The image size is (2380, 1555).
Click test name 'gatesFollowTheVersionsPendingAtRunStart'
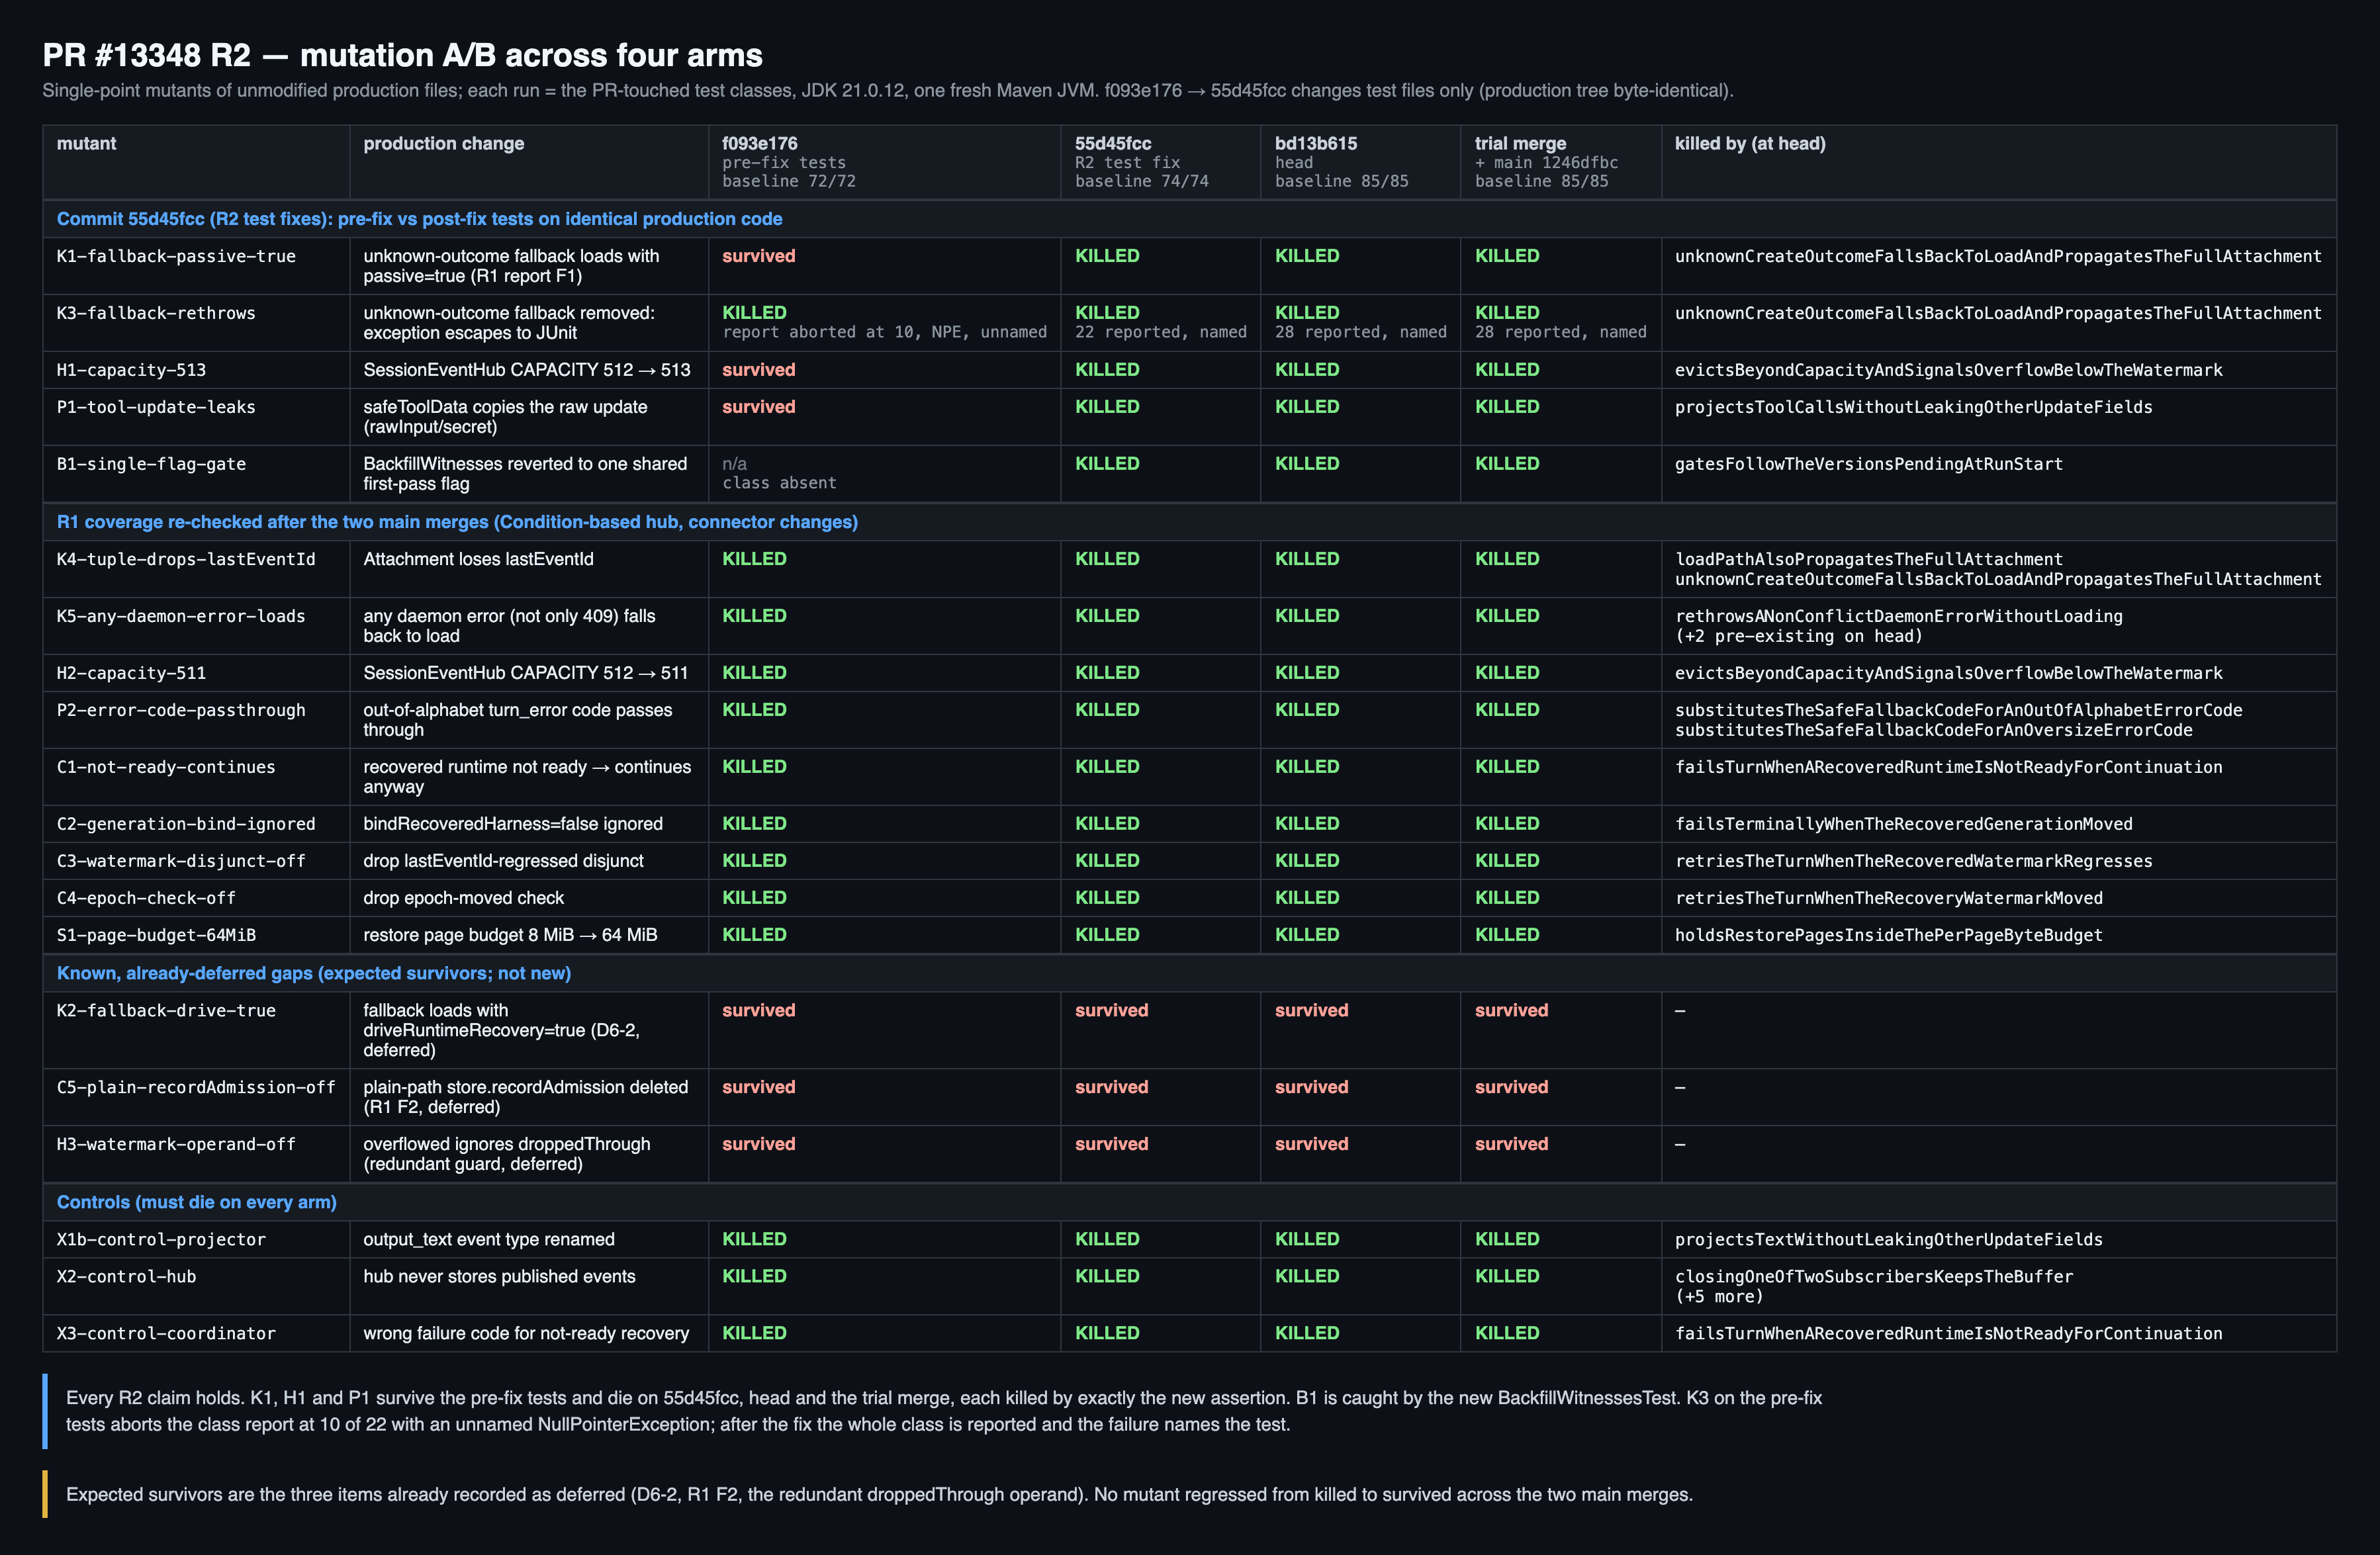1869,464
